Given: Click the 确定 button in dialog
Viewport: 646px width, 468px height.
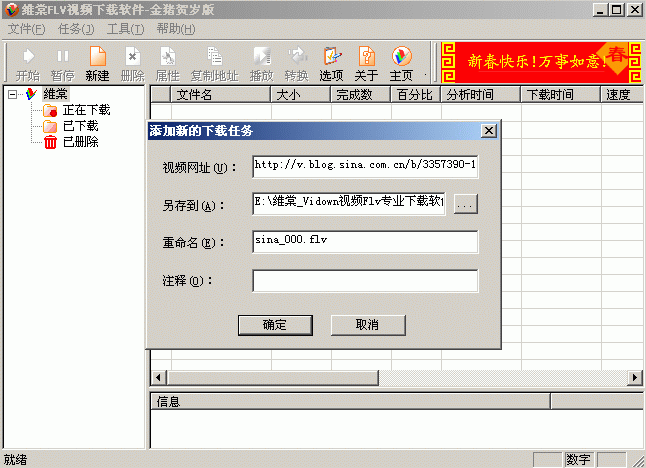Looking at the screenshot, I should [274, 325].
